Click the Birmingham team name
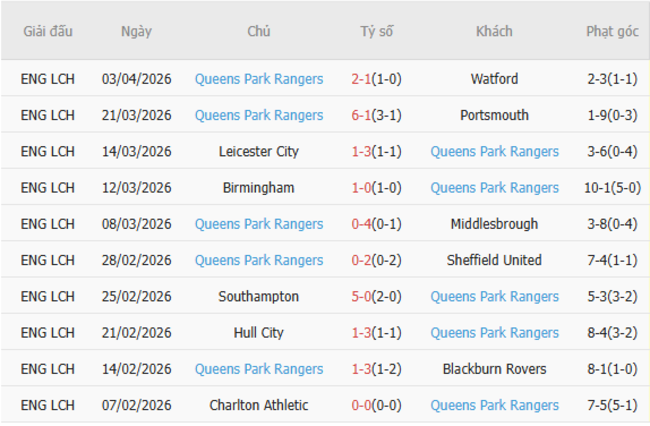Viewport: 650px width, 426px height. 258,188
